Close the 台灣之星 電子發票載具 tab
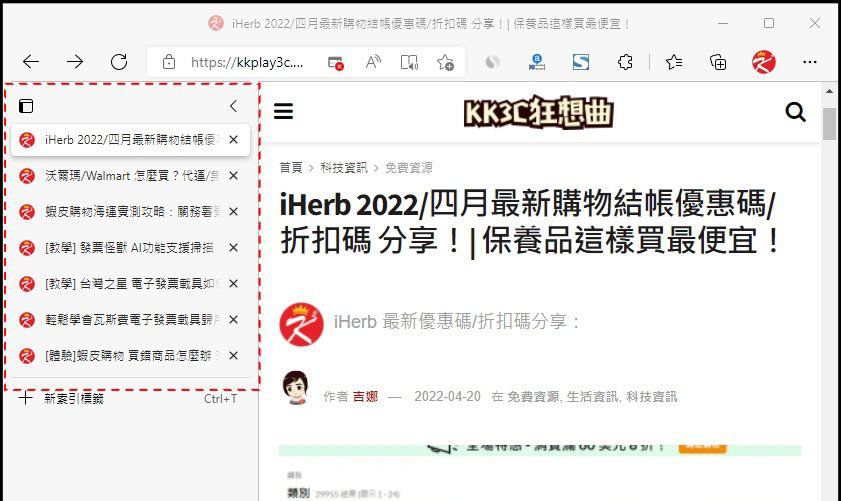 233,284
